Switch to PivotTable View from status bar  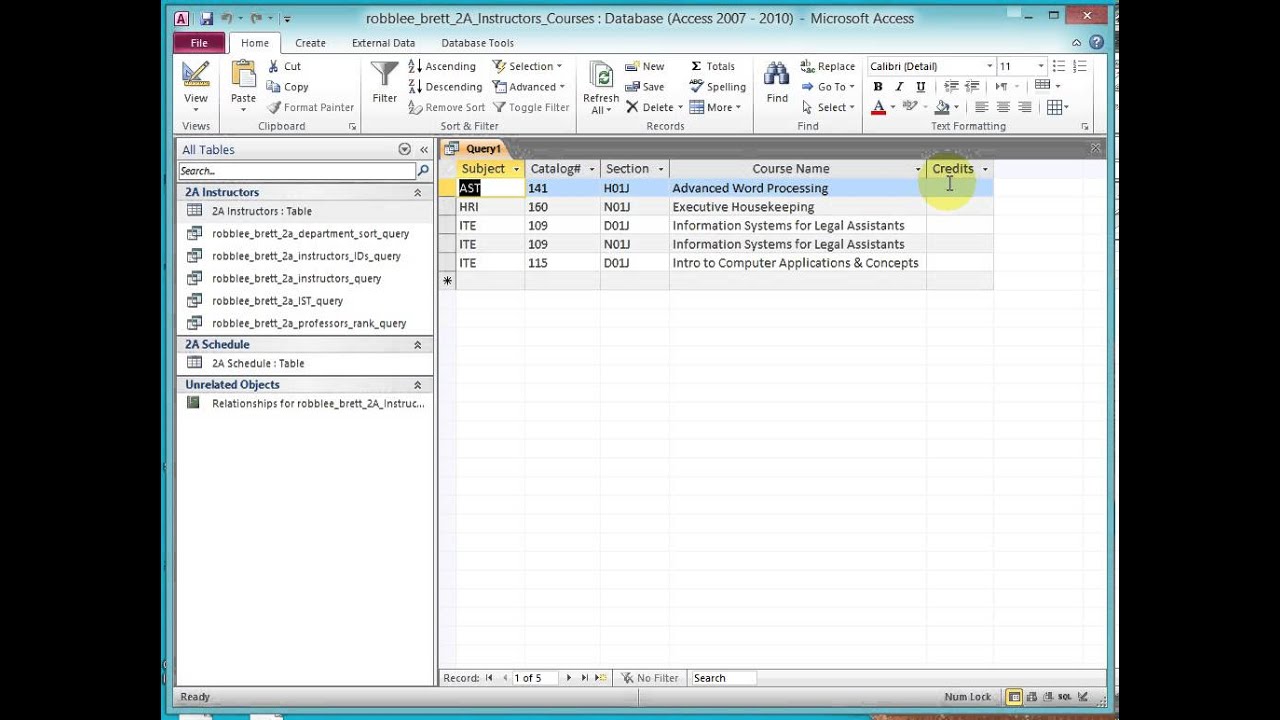point(1031,697)
